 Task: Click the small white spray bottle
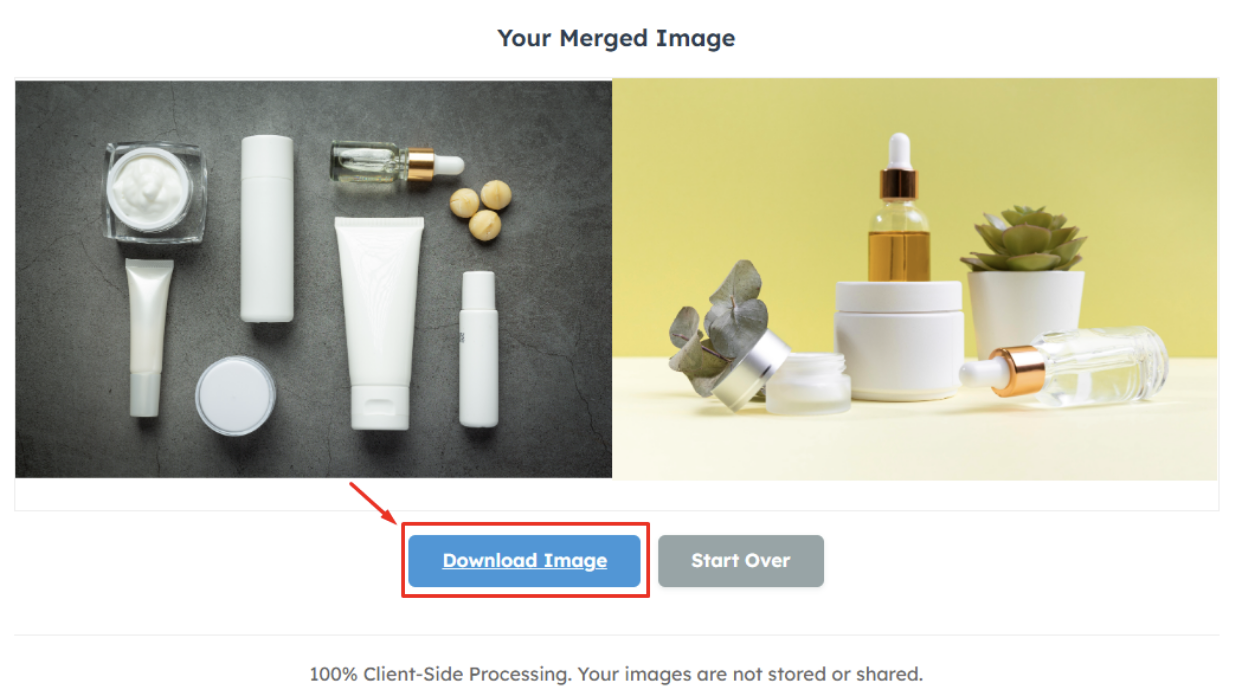click(x=478, y=349)
